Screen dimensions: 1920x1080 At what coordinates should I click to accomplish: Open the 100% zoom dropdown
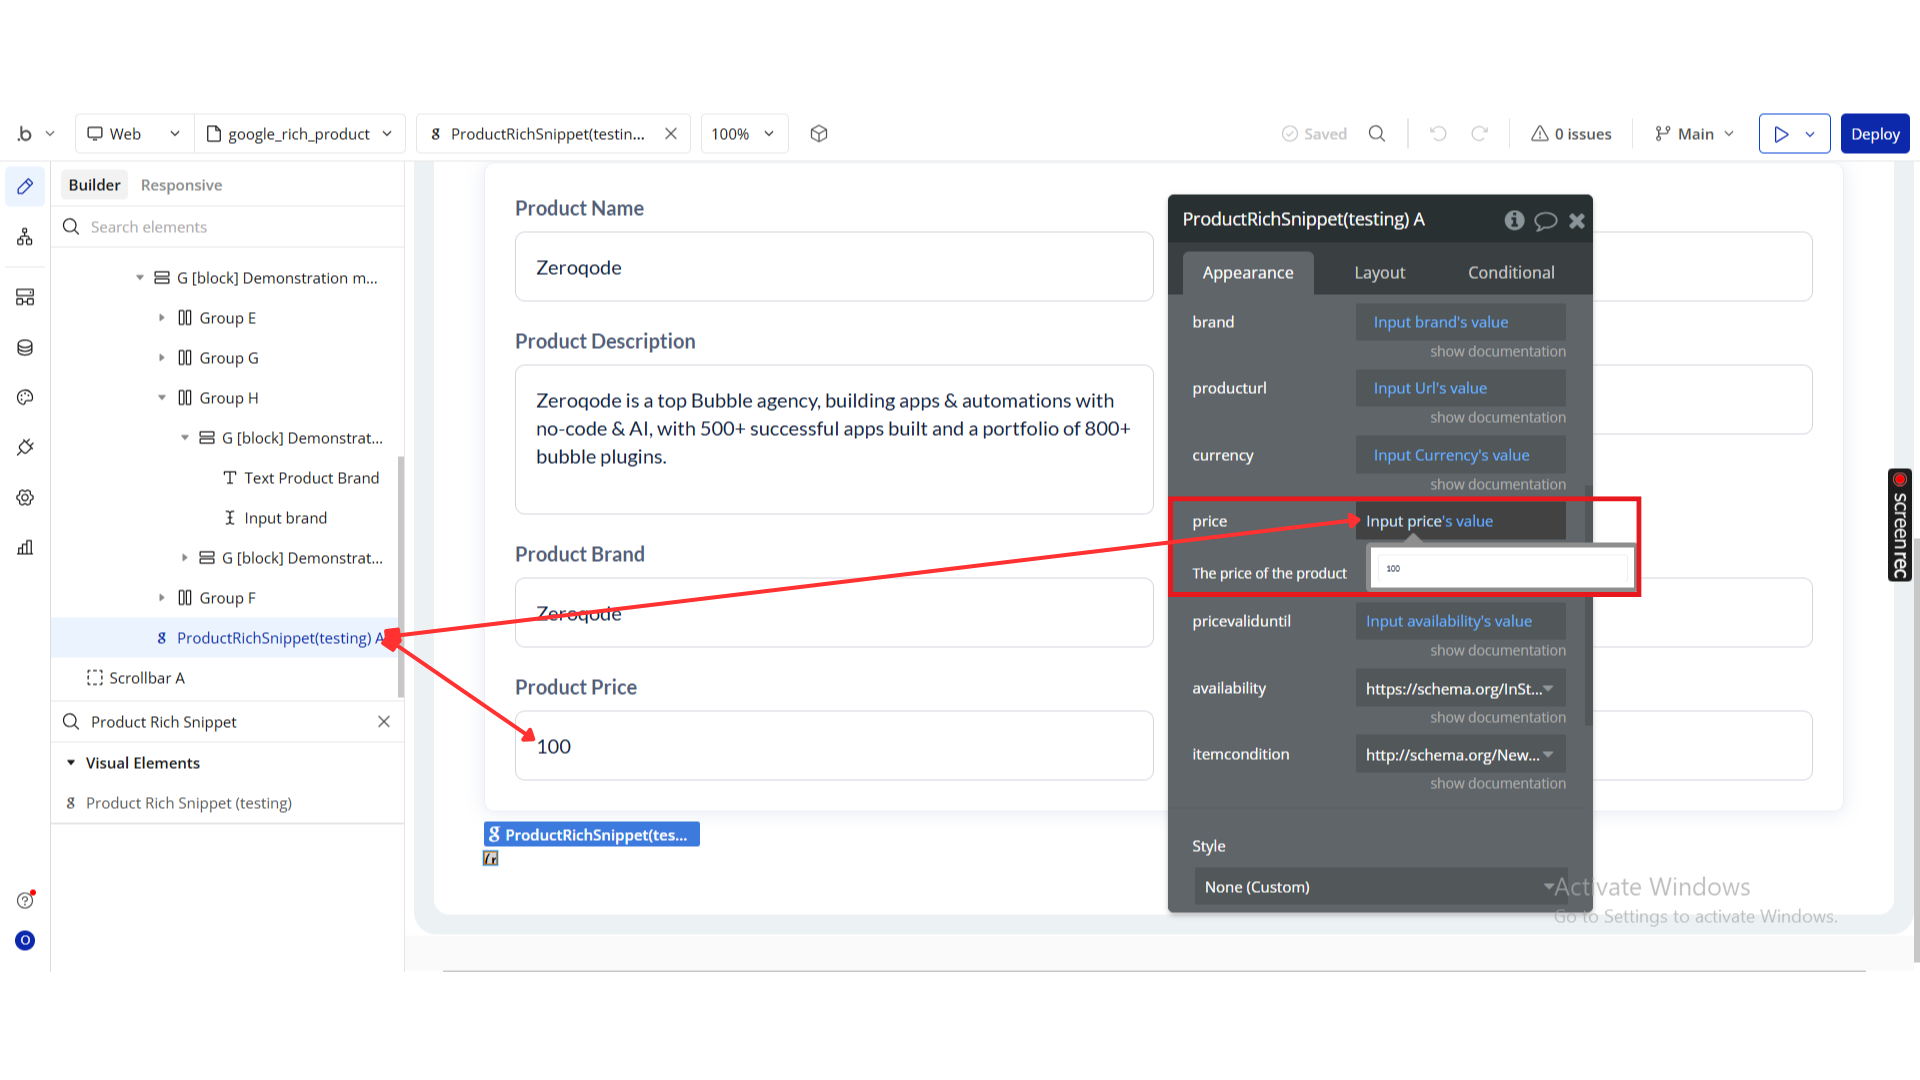click(x=743, y=134)
